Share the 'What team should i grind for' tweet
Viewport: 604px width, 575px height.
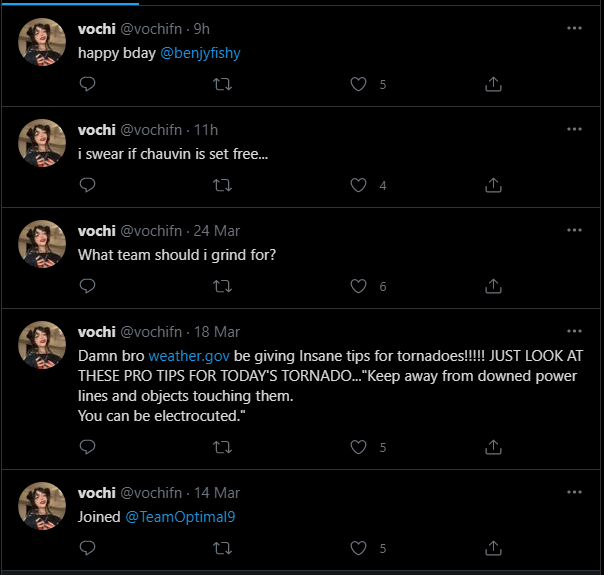coord(493,286)
